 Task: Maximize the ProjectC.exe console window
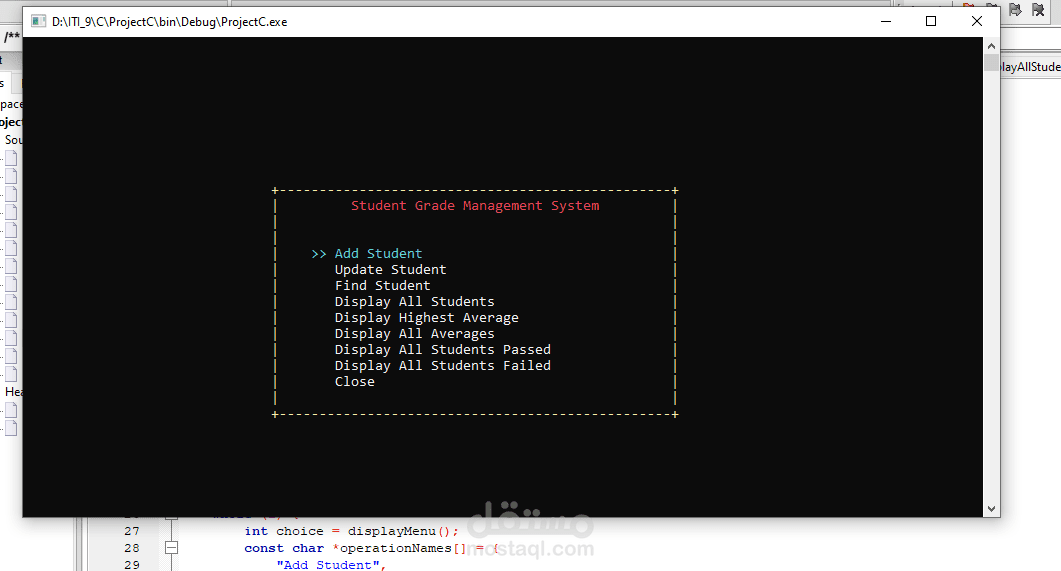click(x=931, y=22)
